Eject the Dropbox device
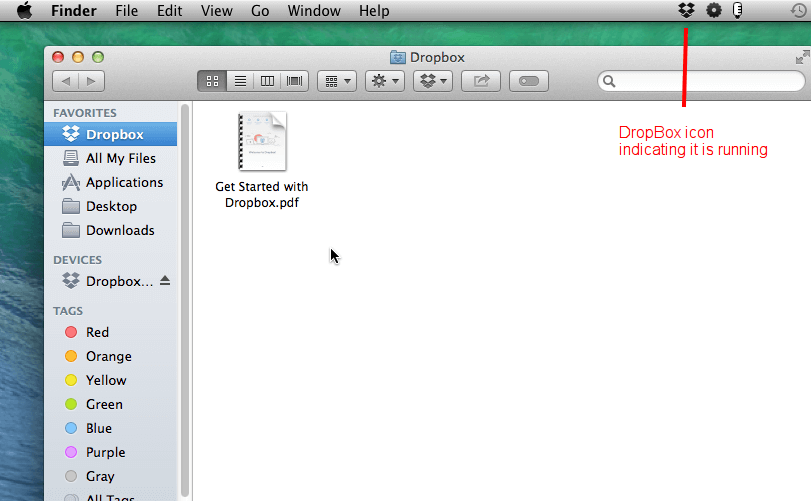 (x=165, y=281)
